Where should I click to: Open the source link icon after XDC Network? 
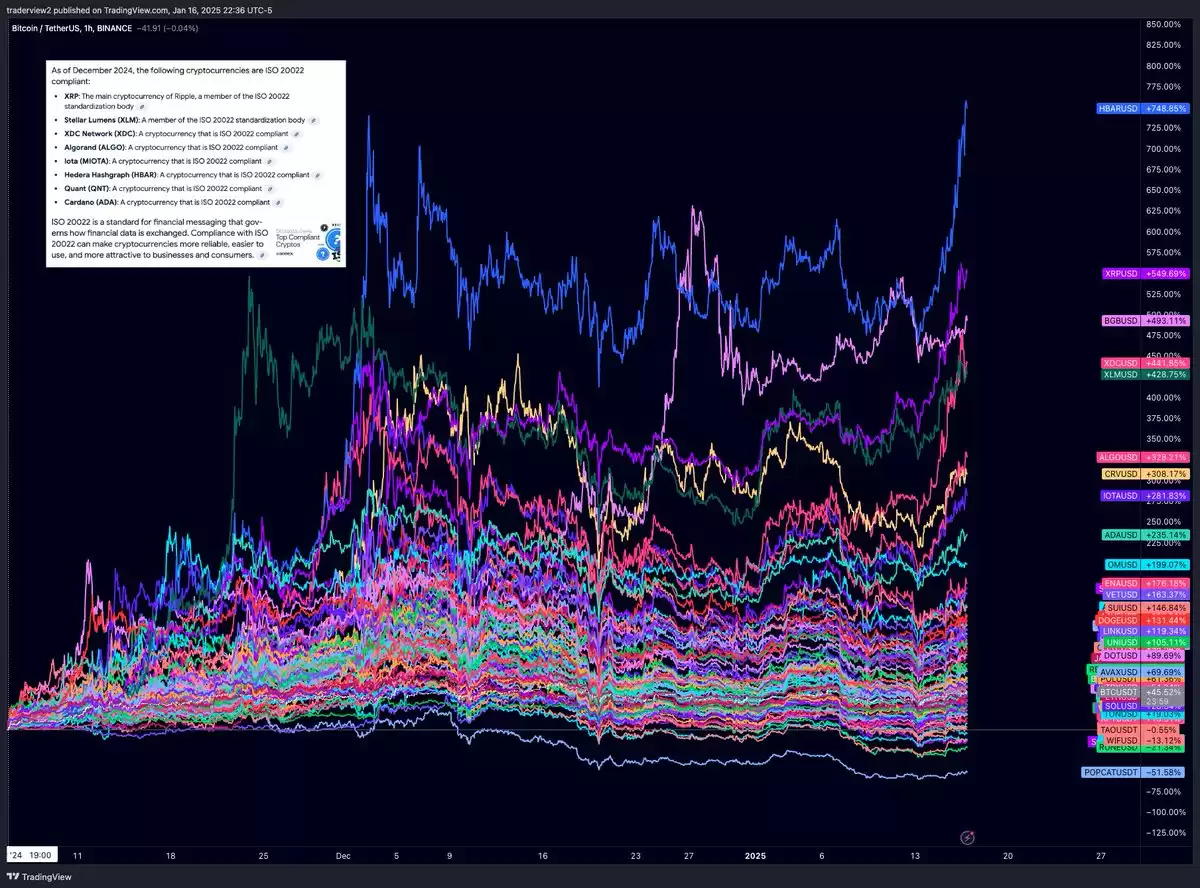[297, 133]
